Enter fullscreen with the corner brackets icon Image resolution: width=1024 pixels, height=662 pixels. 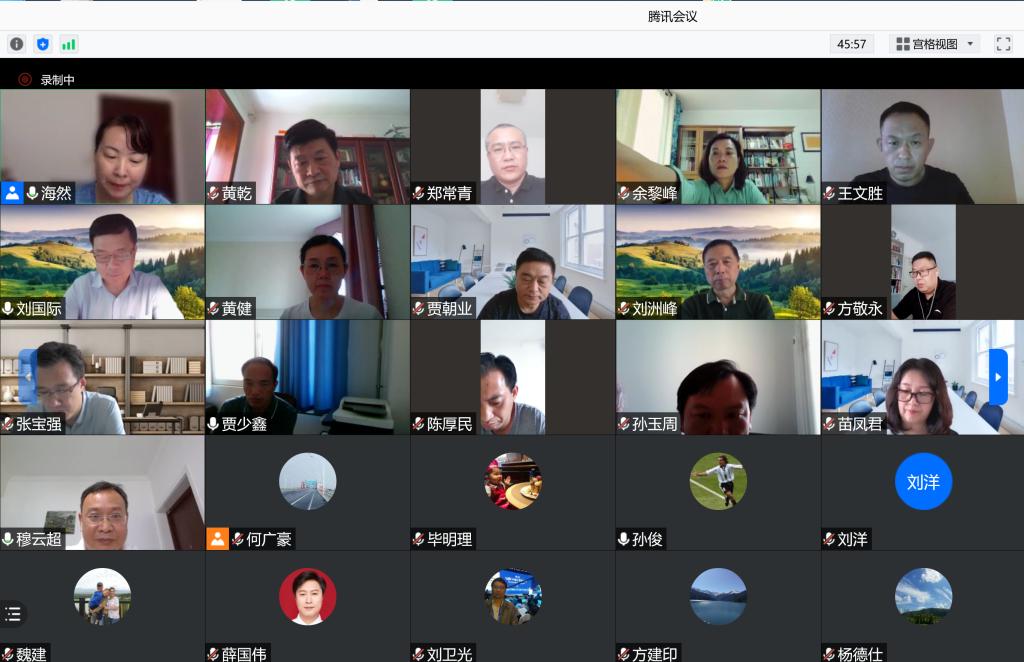click(1003, 44)
